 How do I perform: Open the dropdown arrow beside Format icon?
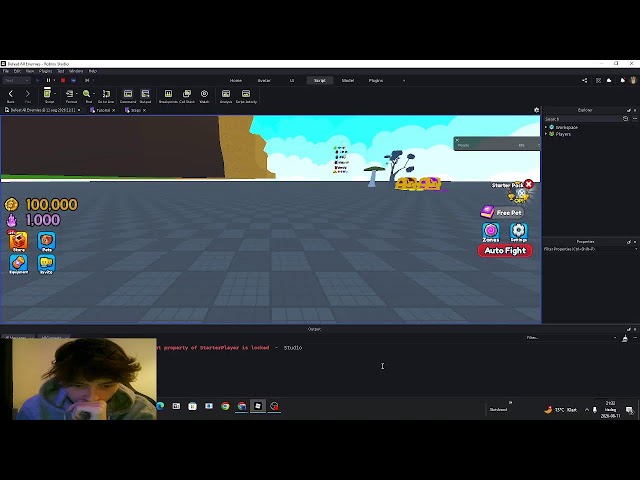(x=77, y=94)
